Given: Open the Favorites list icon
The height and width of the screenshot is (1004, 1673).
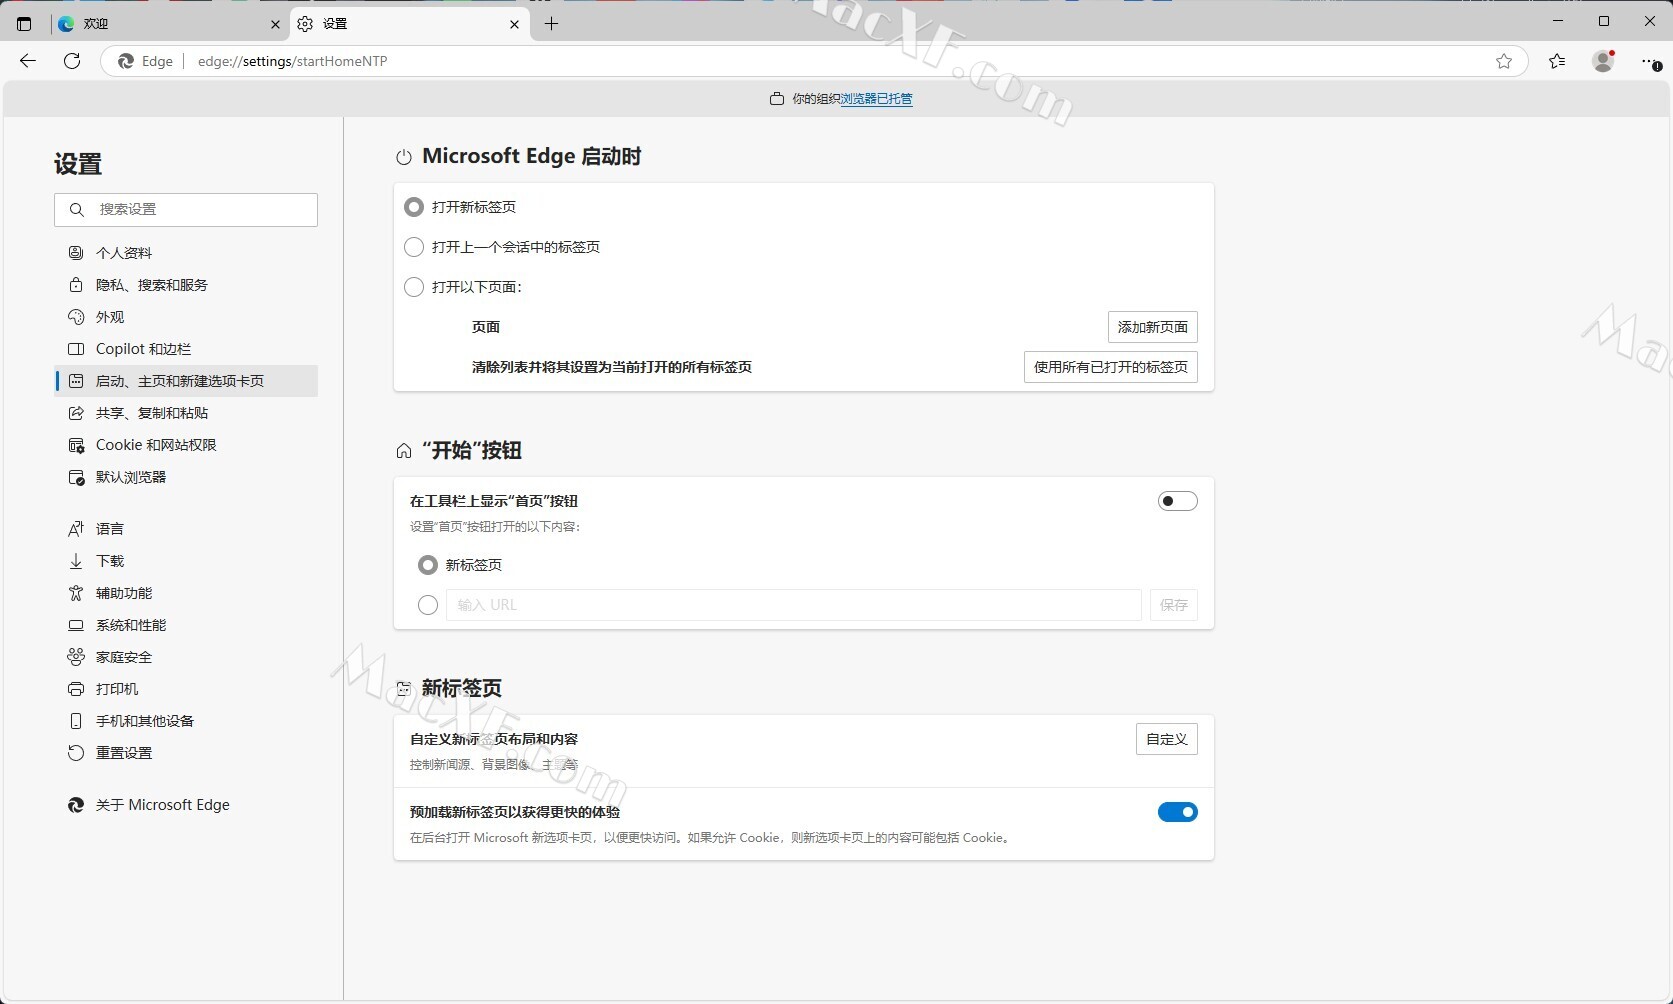Looking at the screenshot, I should point(1557,61).
